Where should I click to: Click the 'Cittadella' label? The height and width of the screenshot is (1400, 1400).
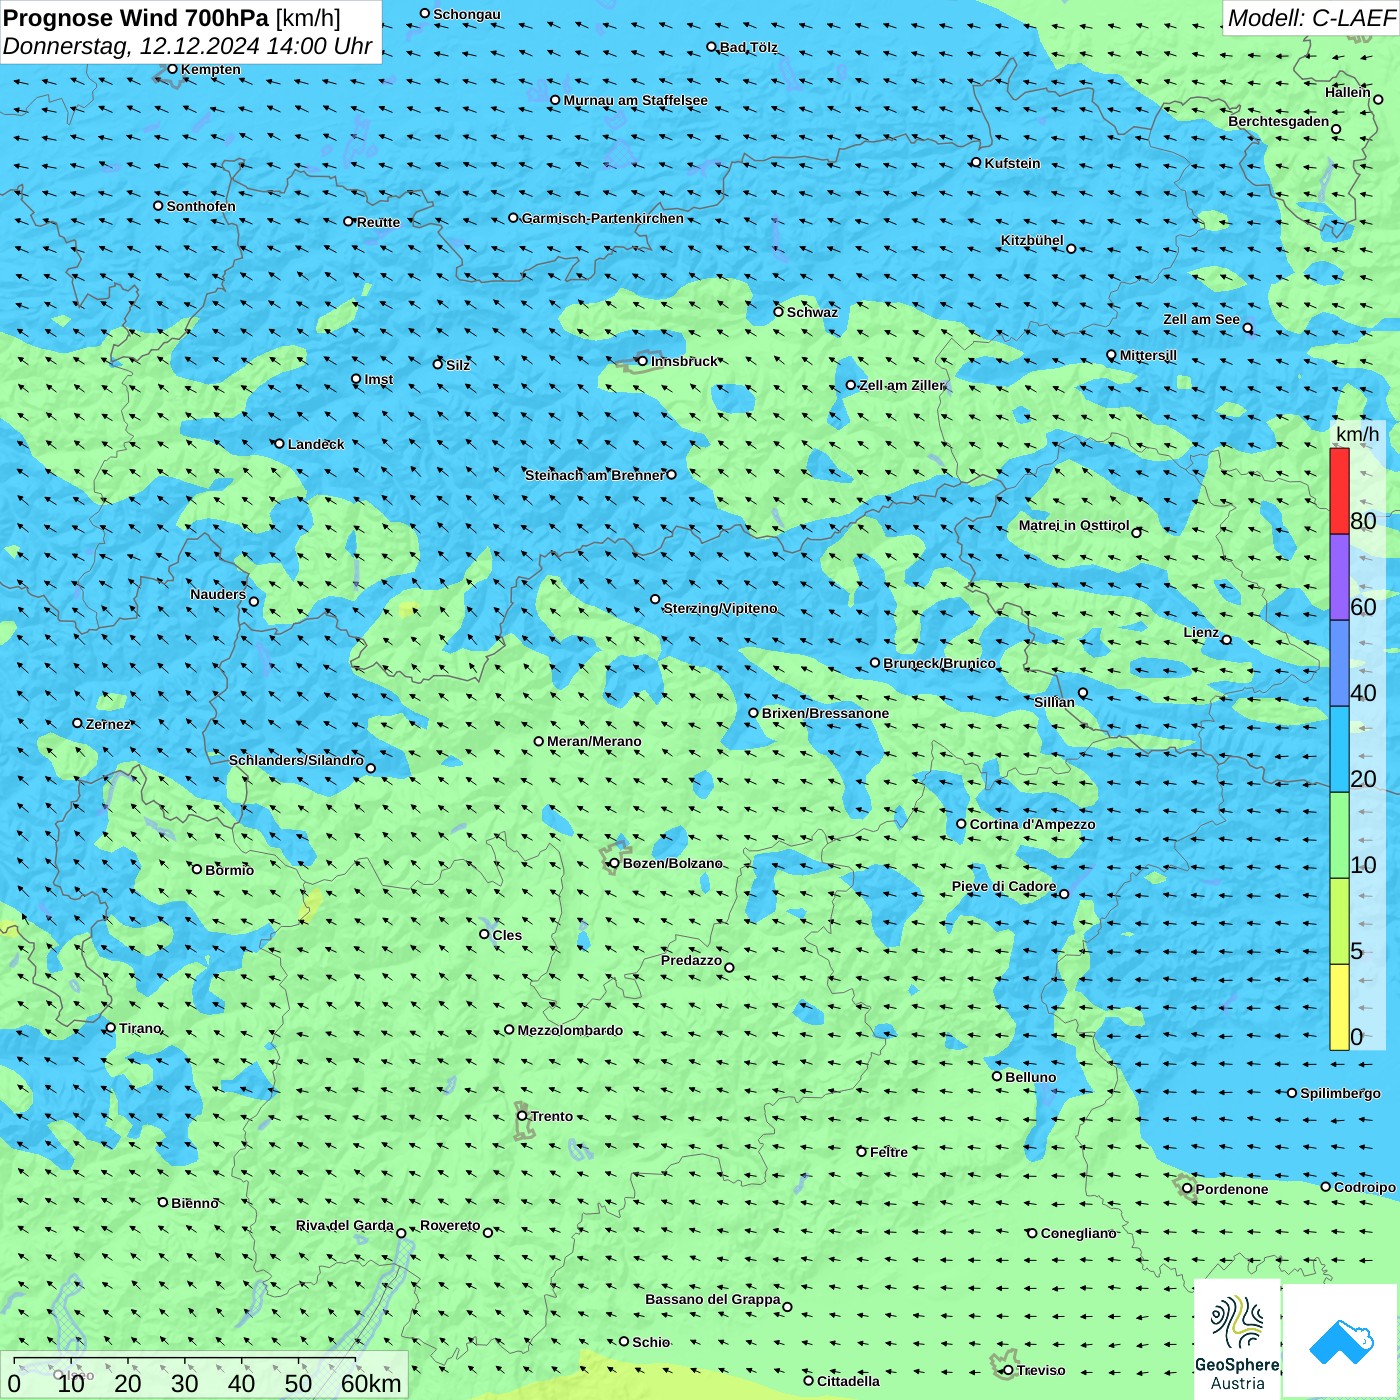click(848, 1381)
